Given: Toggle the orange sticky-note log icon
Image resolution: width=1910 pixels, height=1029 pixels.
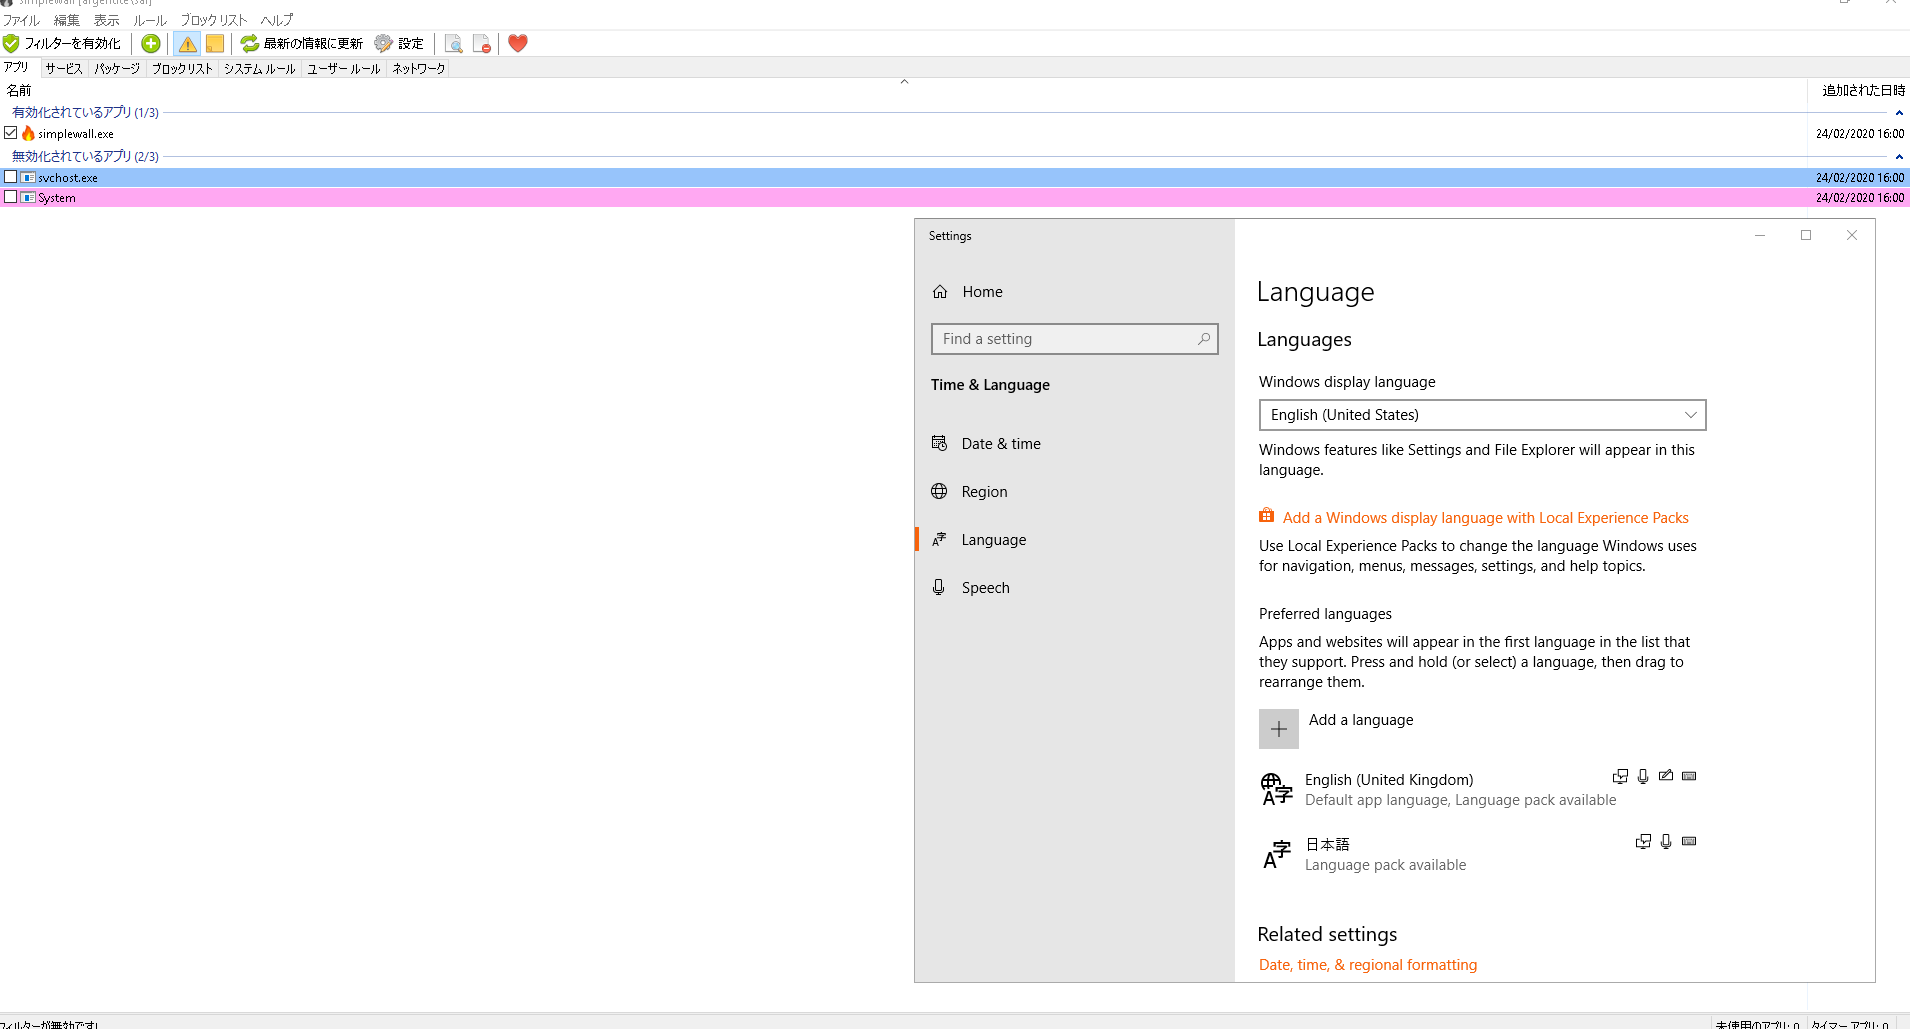Looking at the screenshot, I should click(215, 43).
